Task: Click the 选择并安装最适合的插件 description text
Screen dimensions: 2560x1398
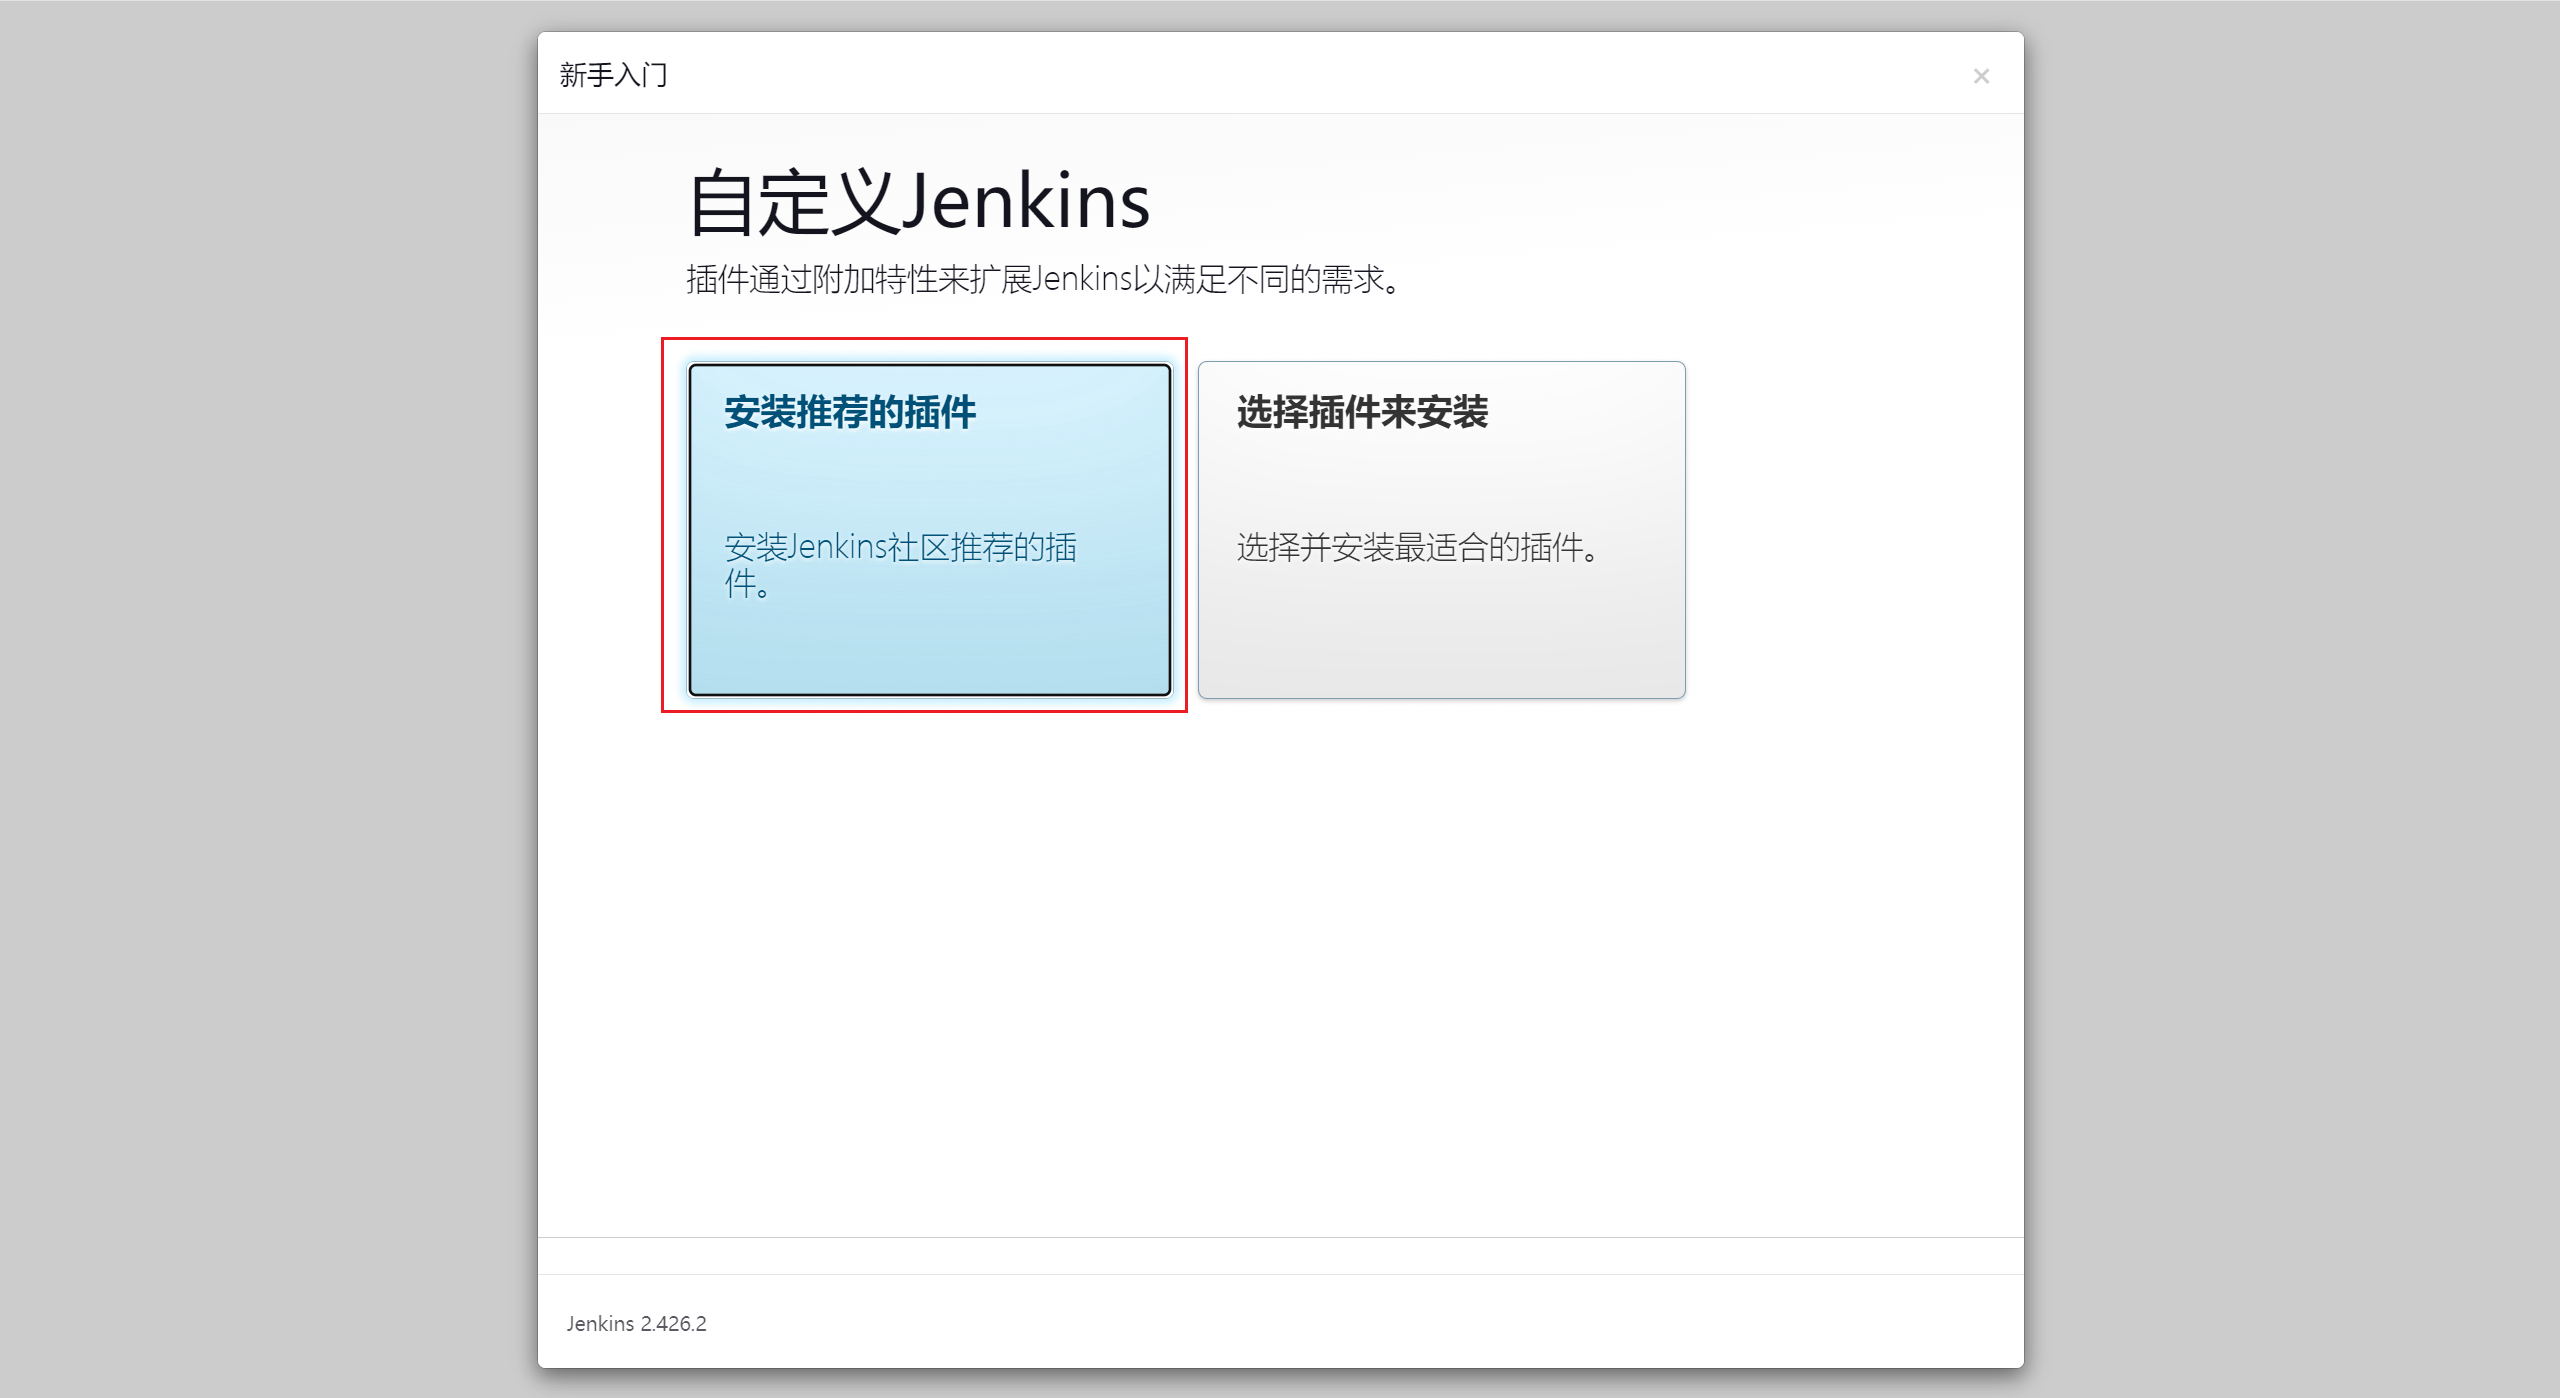Action: coord(1417,548)
